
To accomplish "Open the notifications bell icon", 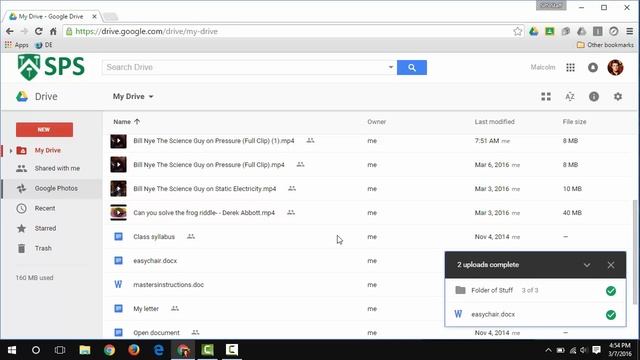I will tap(593, 68).
